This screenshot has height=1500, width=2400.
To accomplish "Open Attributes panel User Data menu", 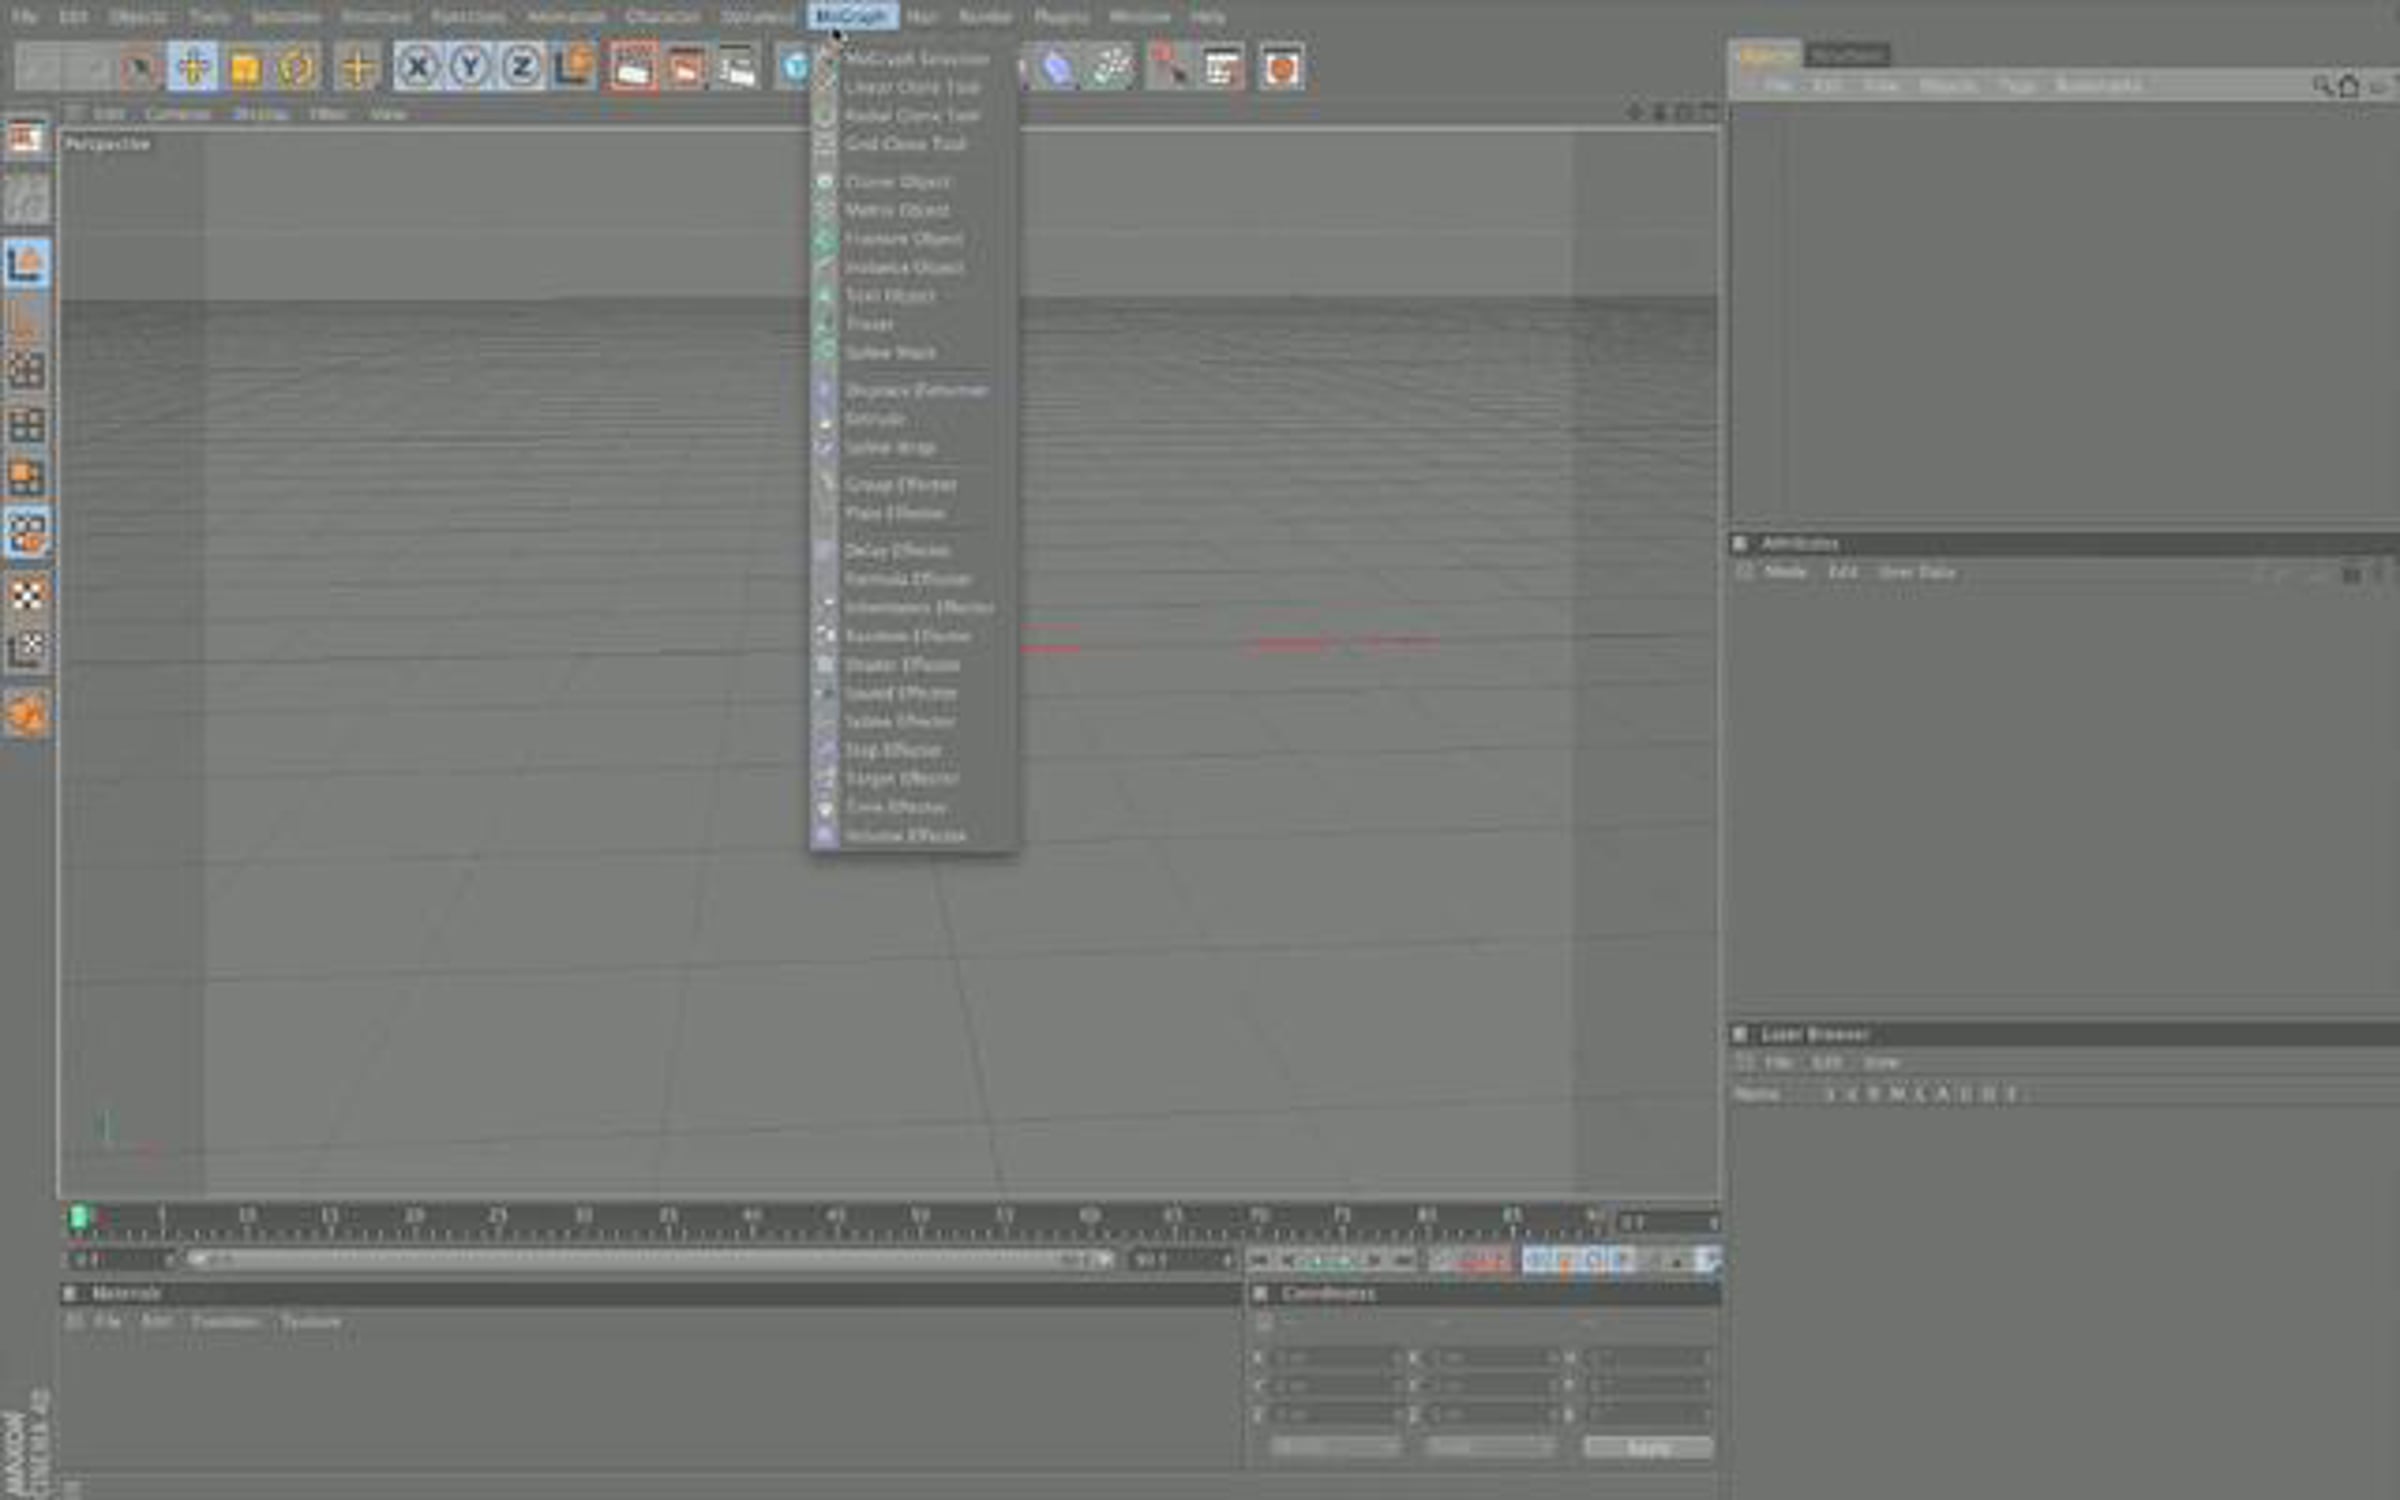I will point(1916,573).
